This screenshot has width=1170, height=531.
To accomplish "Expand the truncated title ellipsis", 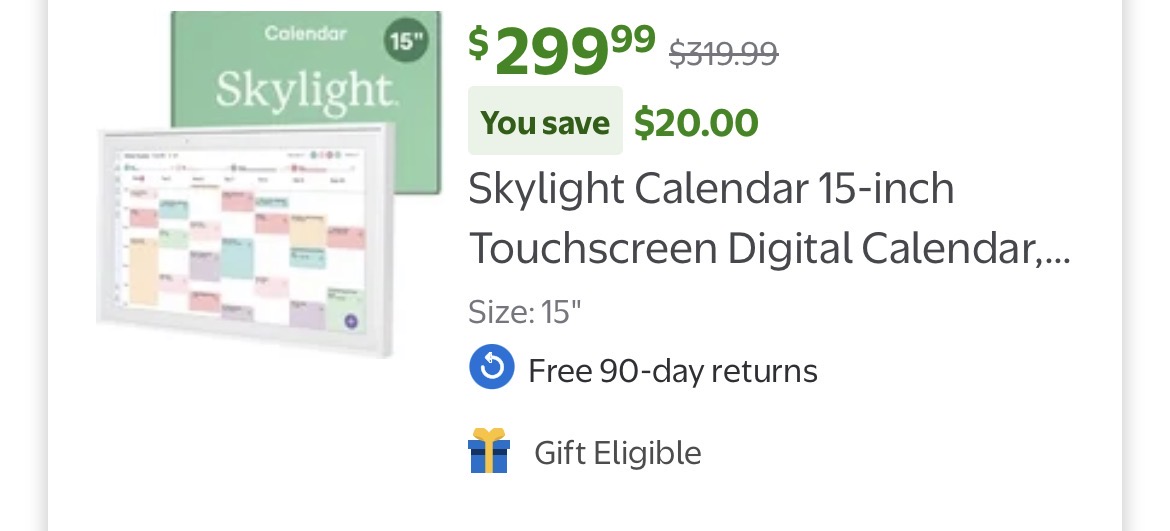I will 1058,249.
